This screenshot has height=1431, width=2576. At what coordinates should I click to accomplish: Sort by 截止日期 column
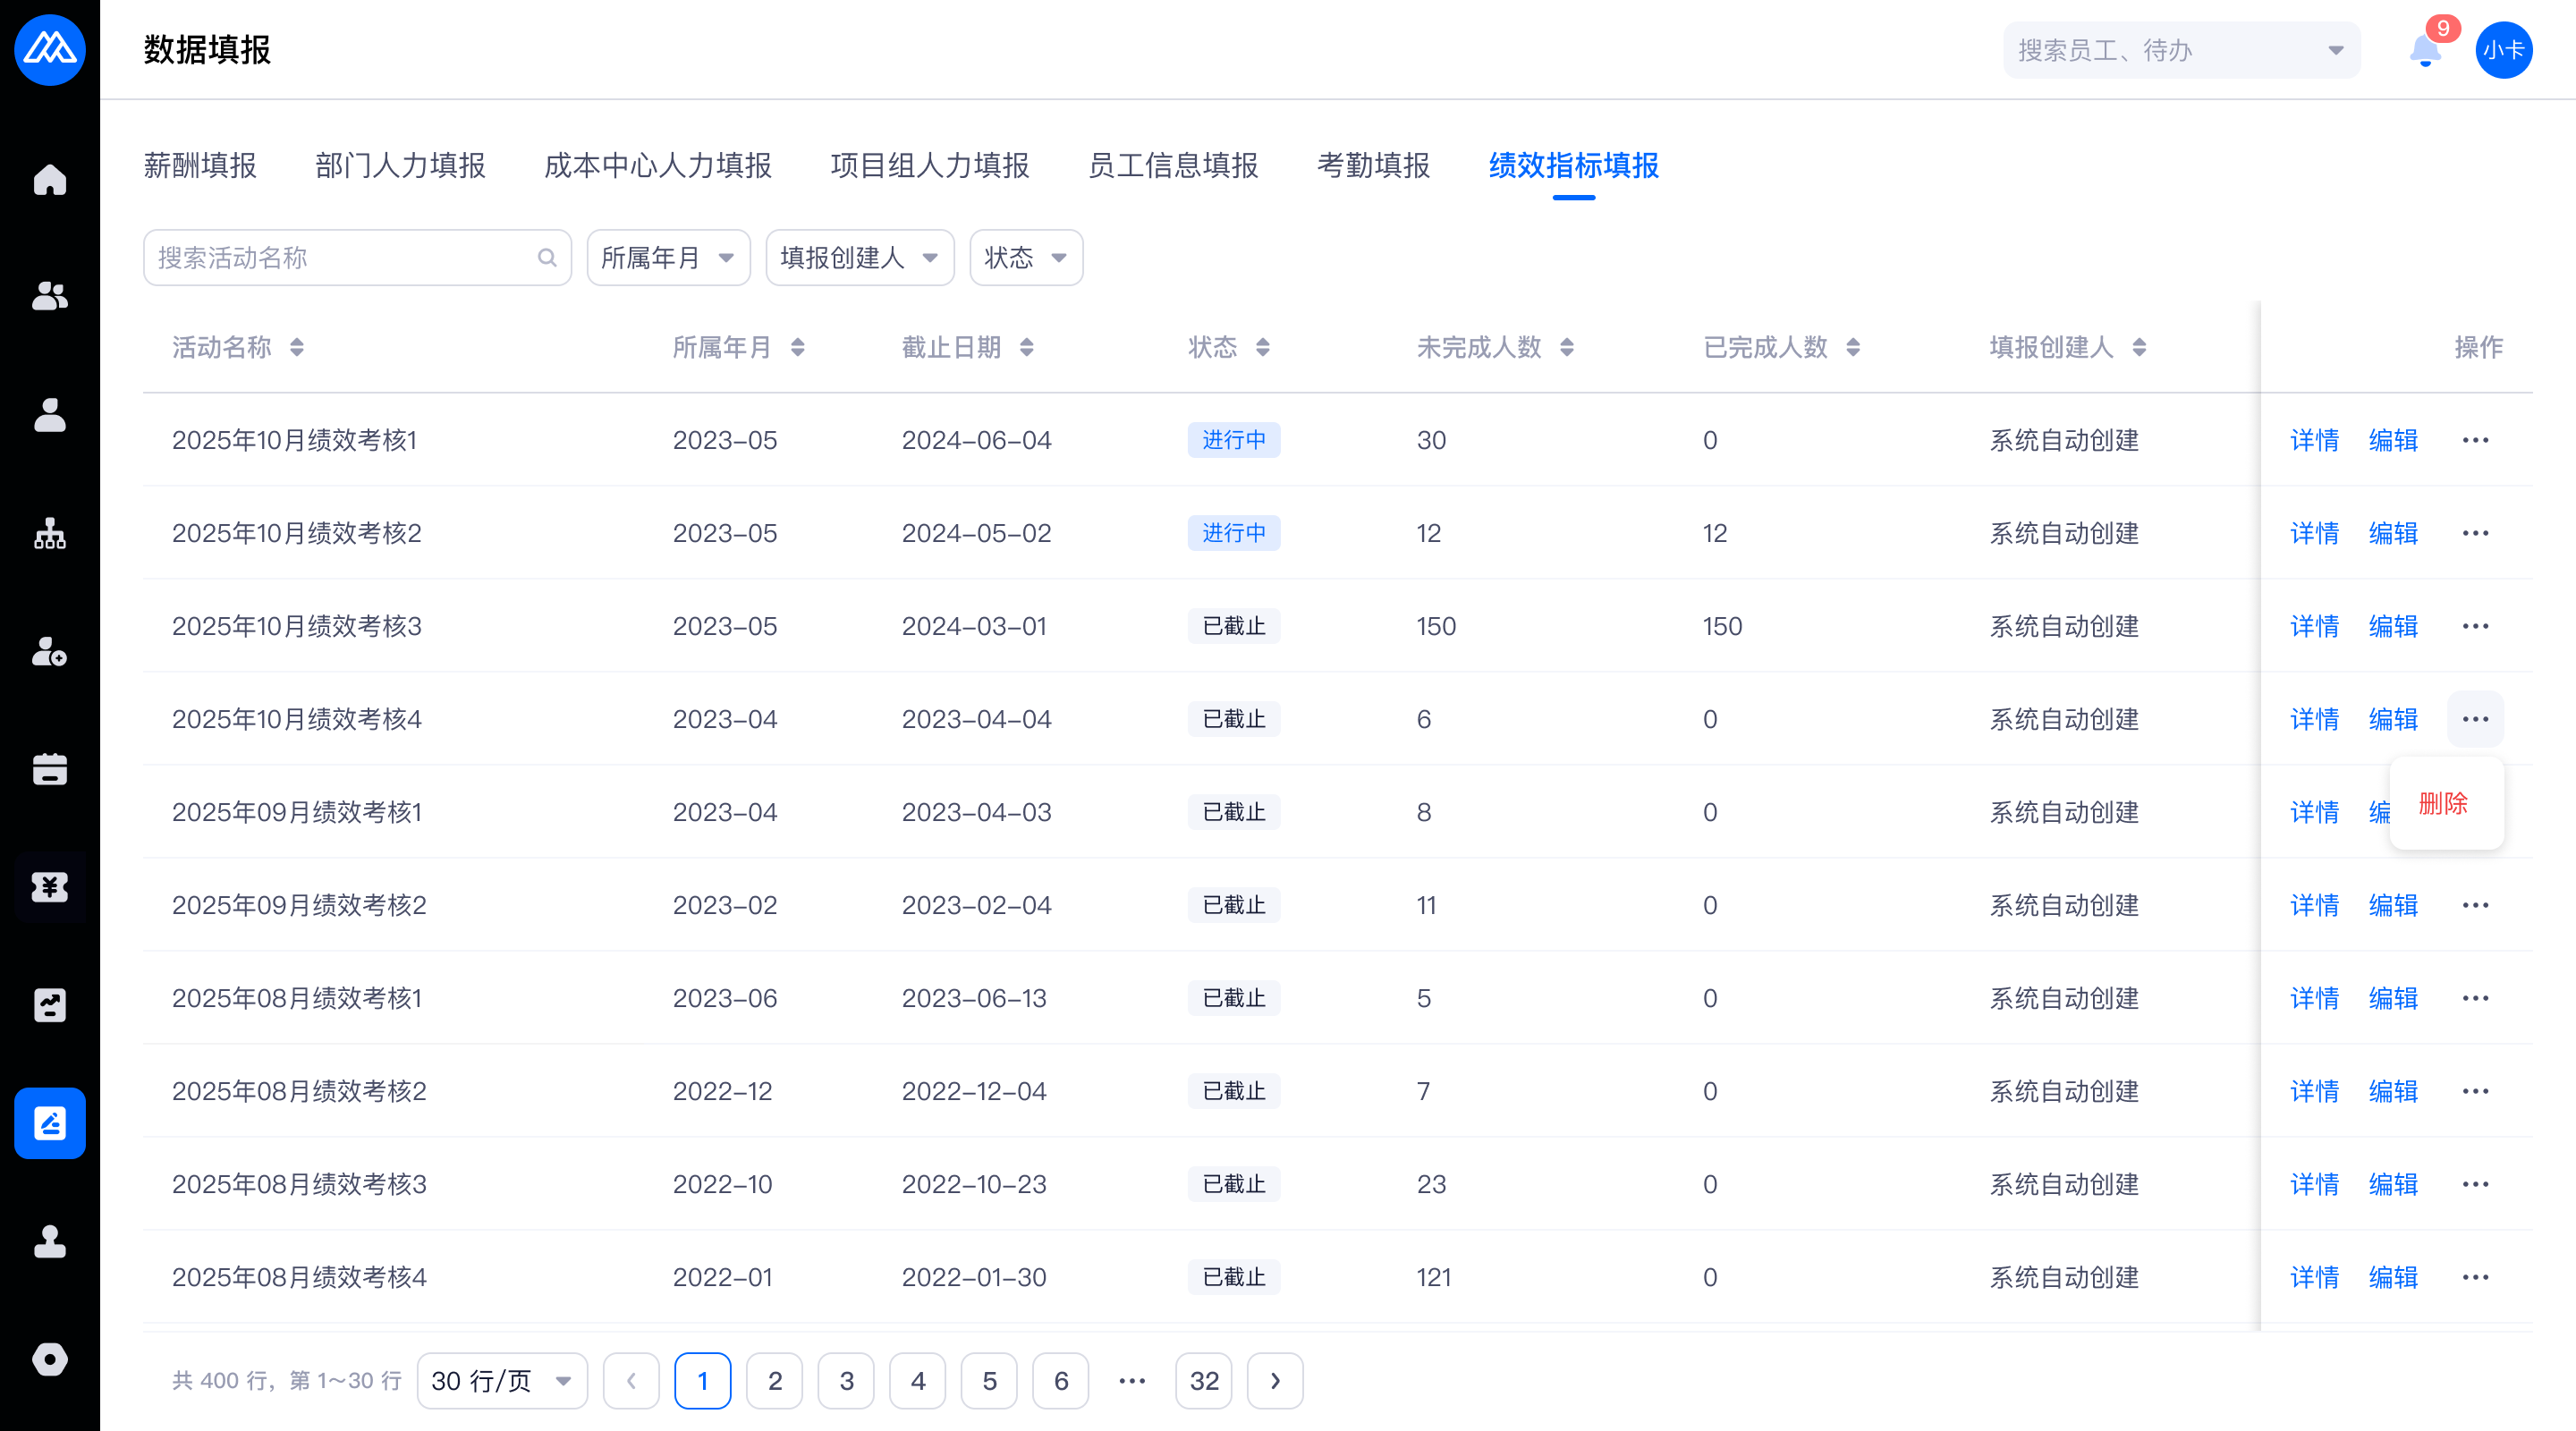tap(1026, 347)
